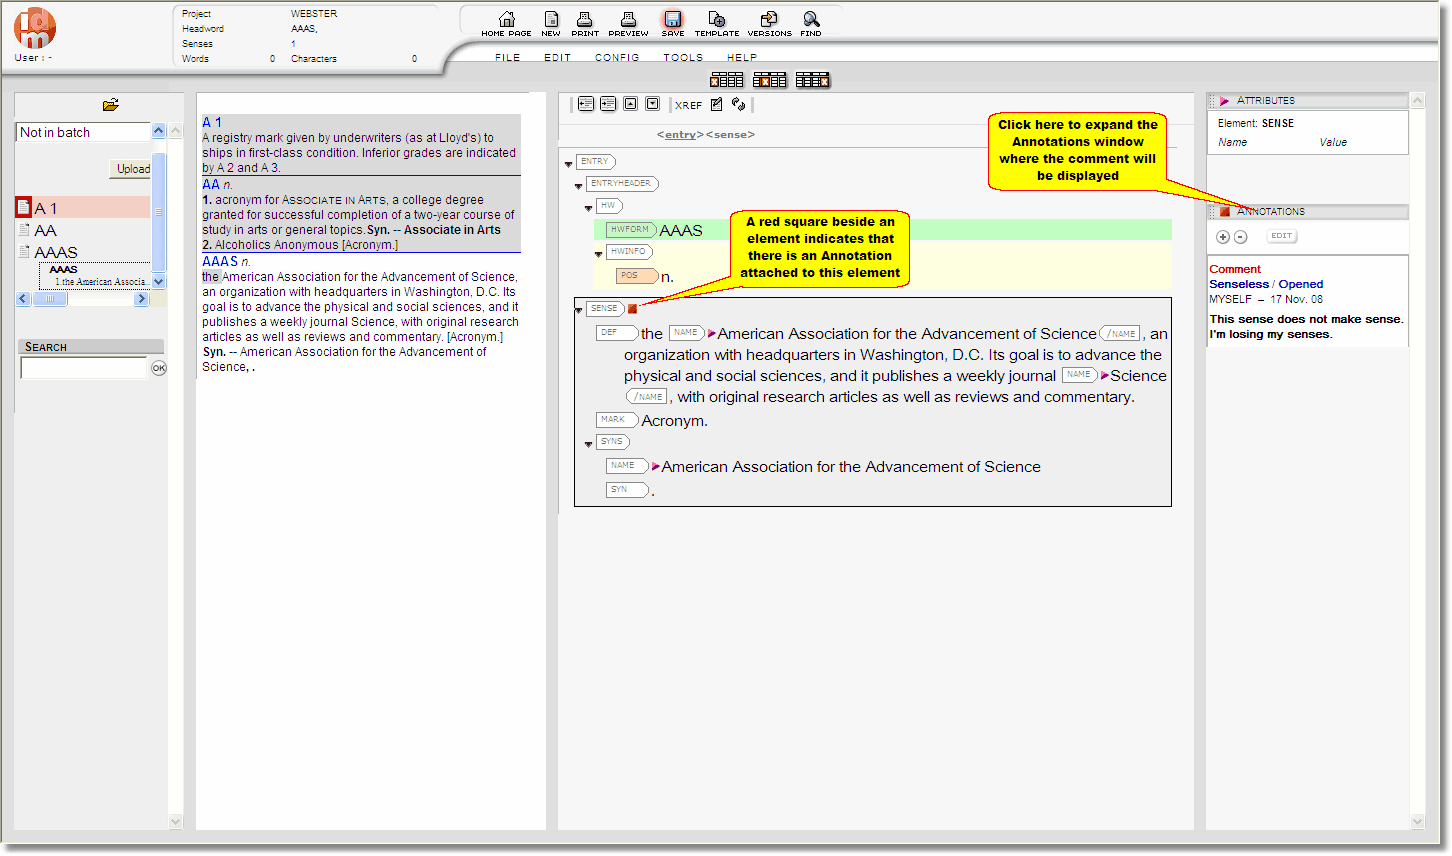1452x856 pixels.
Task: Open the File menu
Action: click(508, 58)
